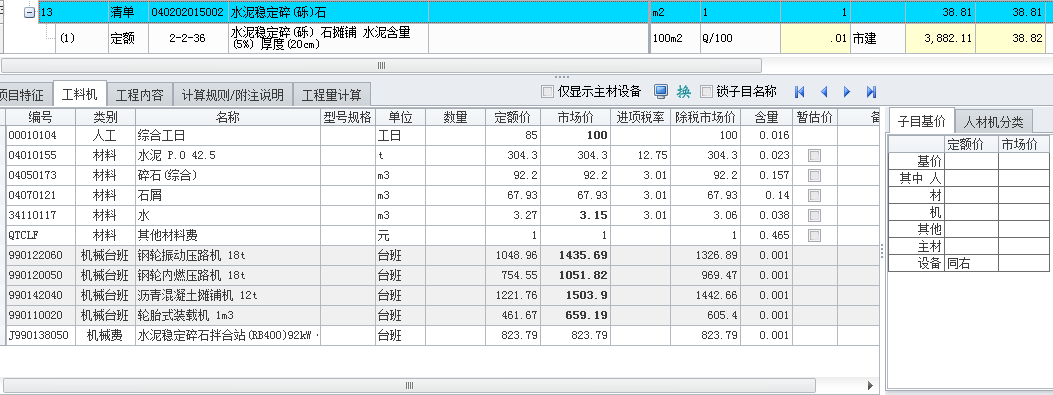Image resolution: width=1053 pixels, height=395 pixels.
Task: Toggle the 锁子目名称 checkbox
Action: [706, 91]
